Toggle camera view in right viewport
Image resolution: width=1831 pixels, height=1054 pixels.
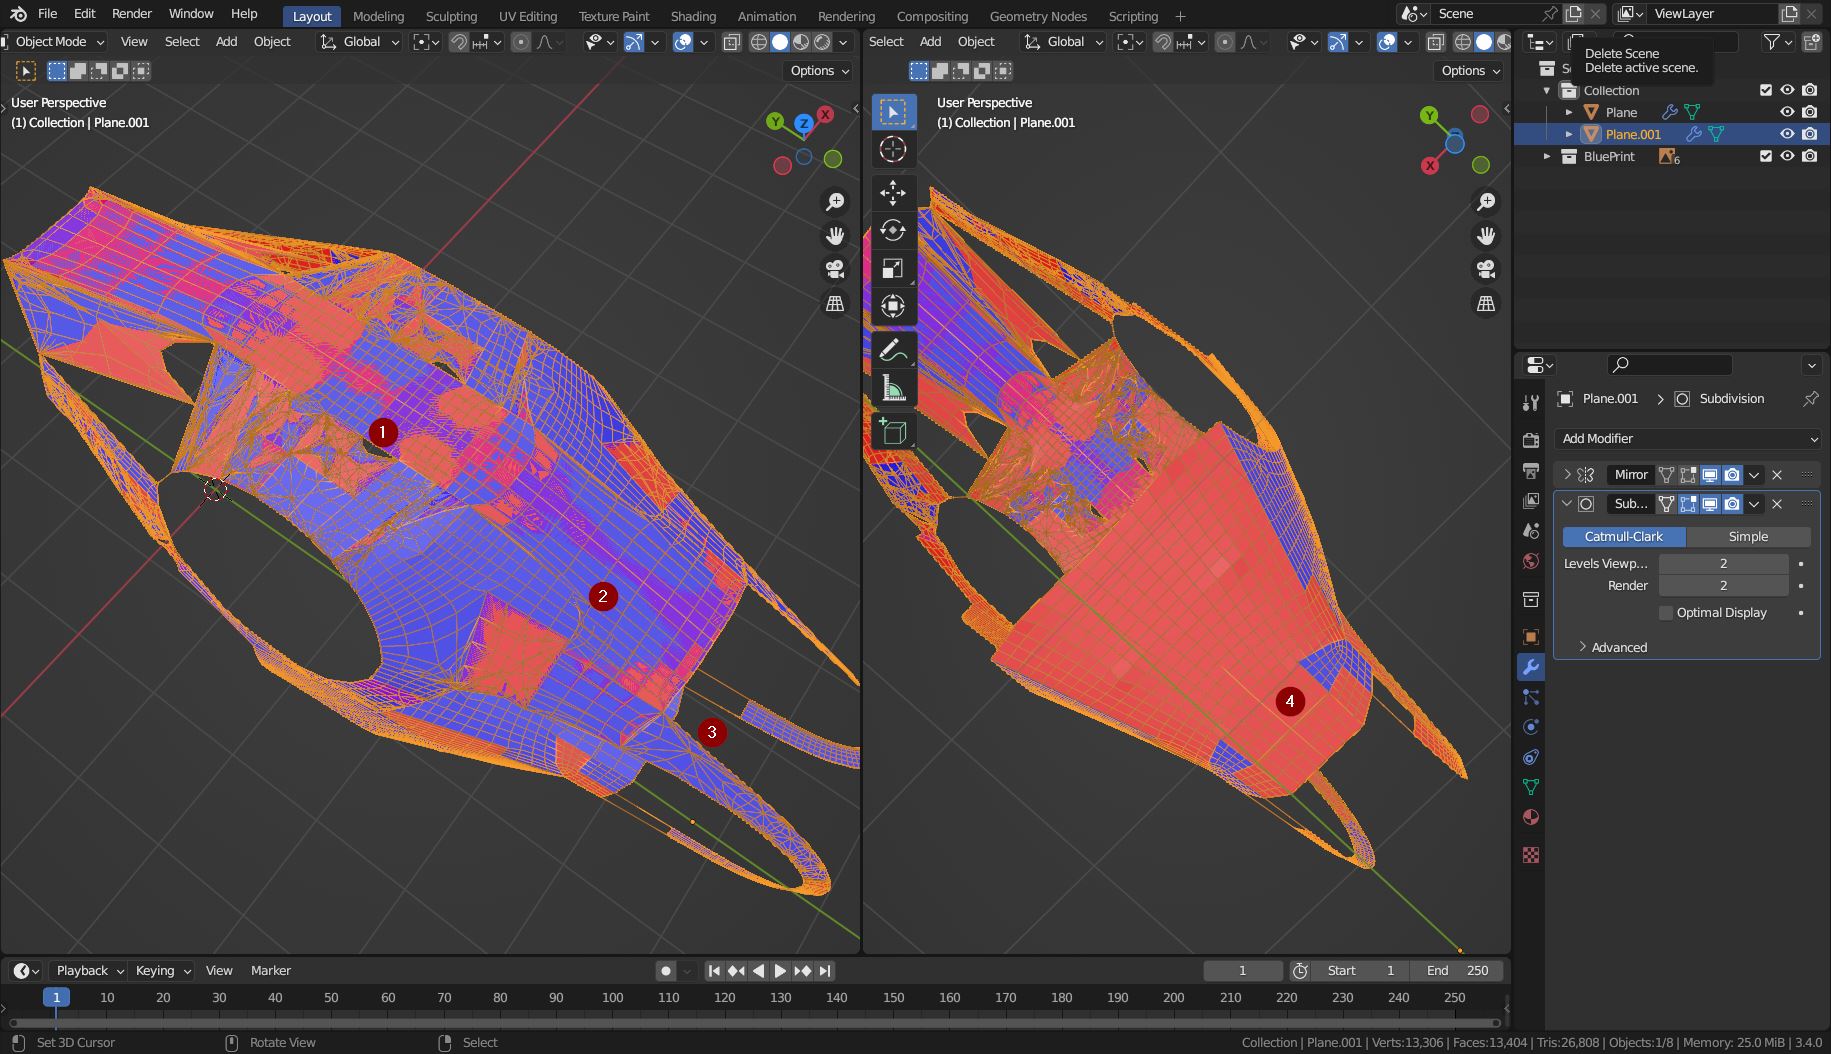click(x=1486, y=269)
